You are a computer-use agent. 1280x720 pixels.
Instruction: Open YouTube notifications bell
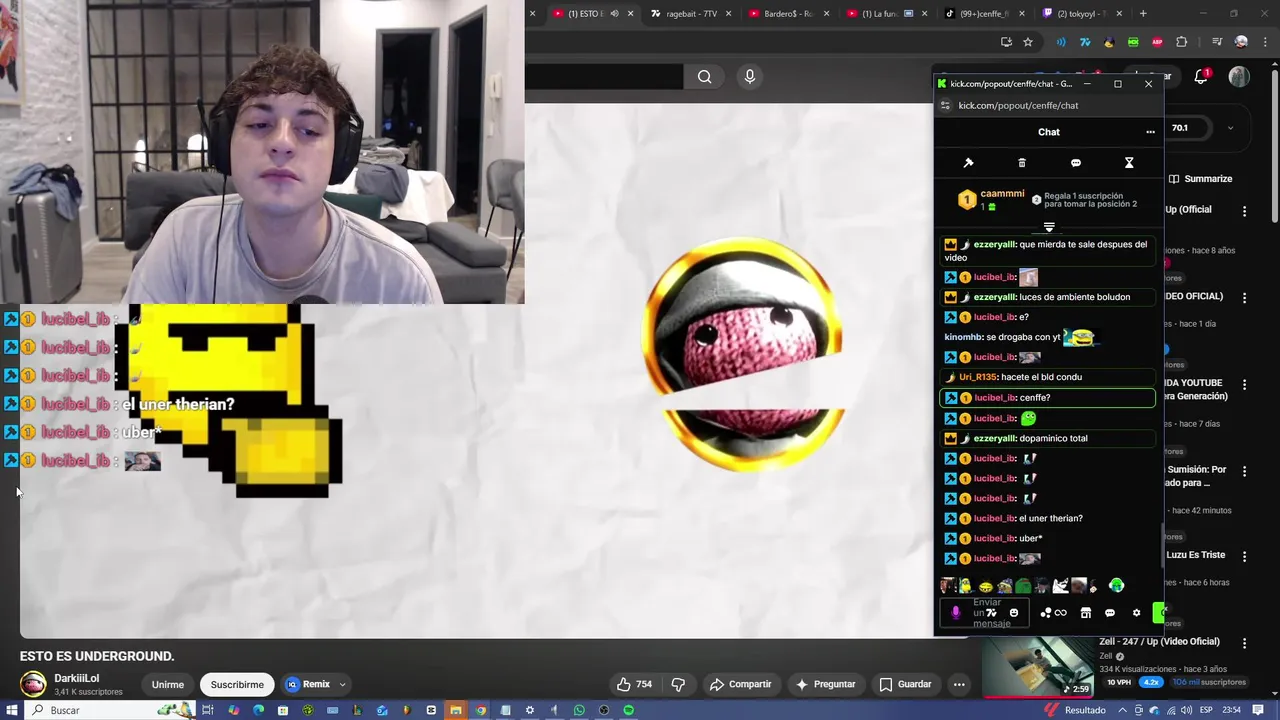tap(1202, 77)
